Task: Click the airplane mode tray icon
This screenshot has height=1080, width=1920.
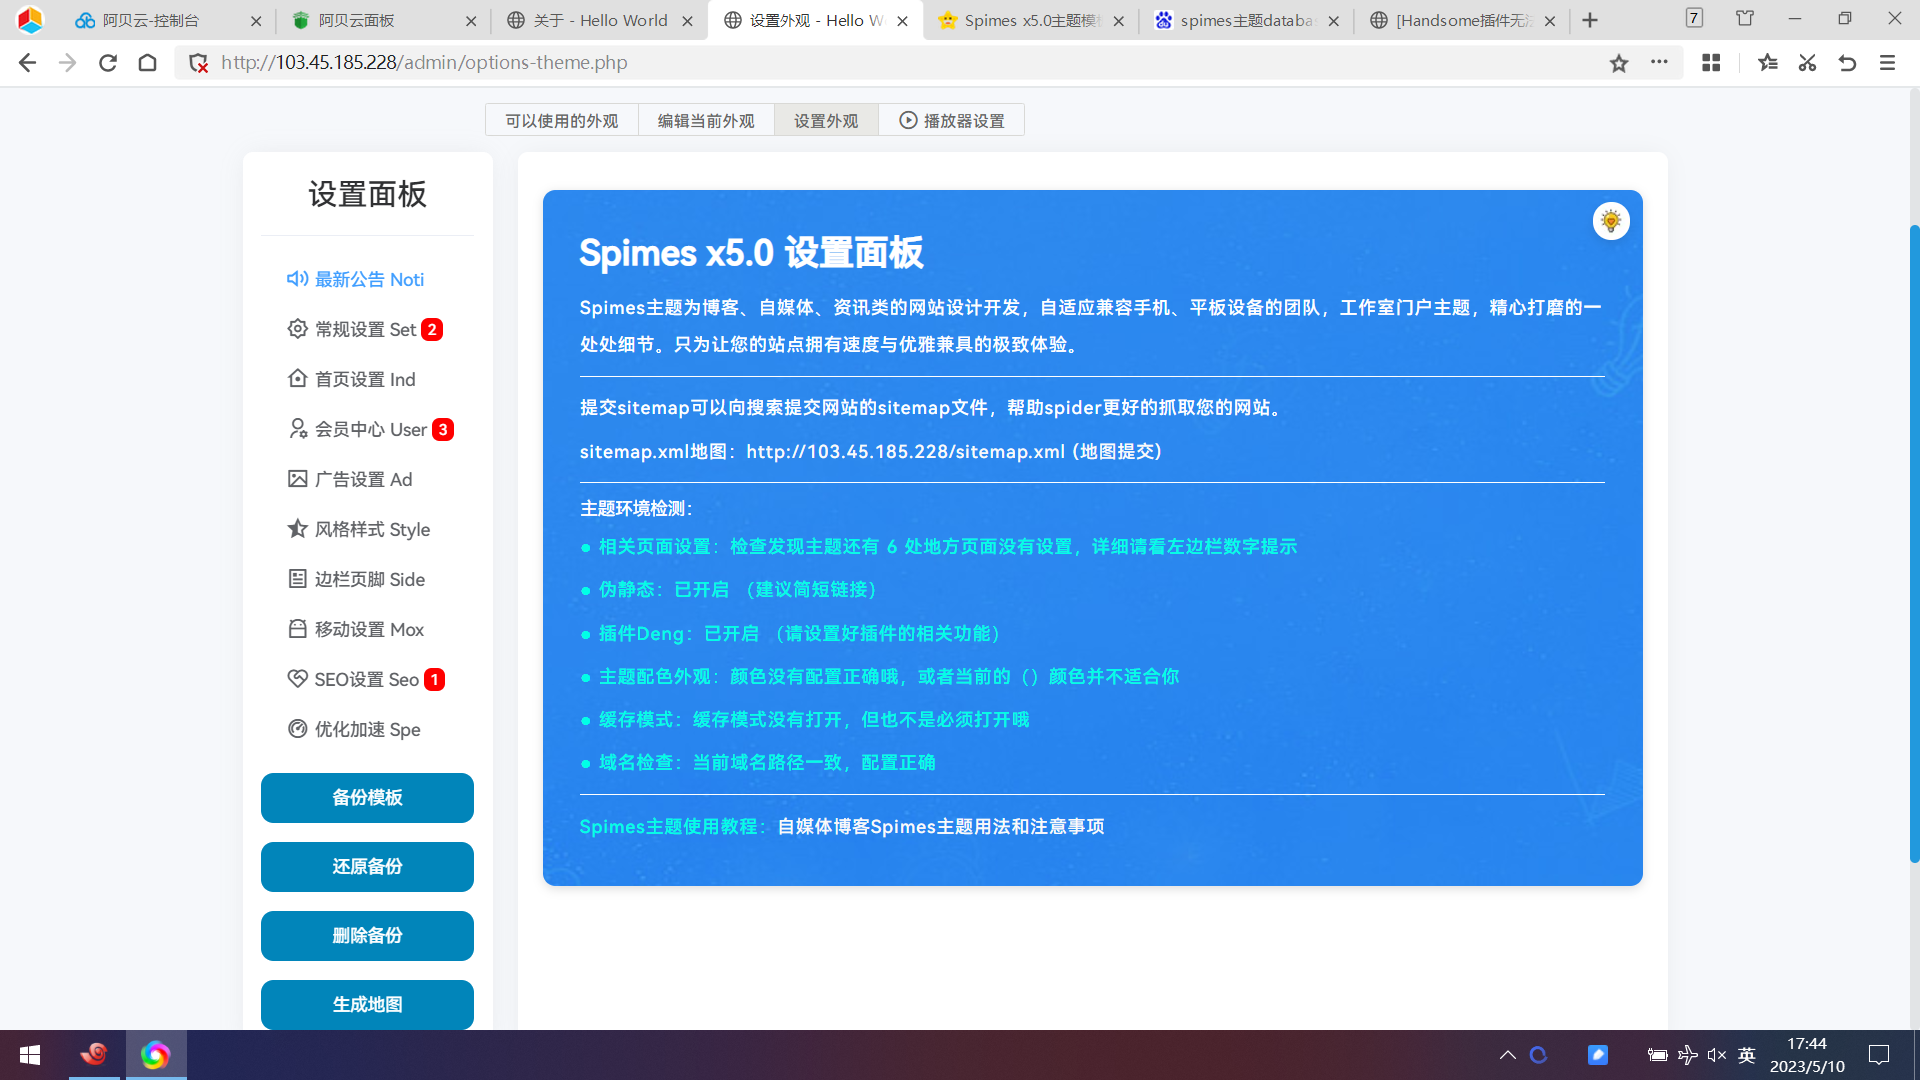Action: pyautogui.click(x=1688, y=1055)
